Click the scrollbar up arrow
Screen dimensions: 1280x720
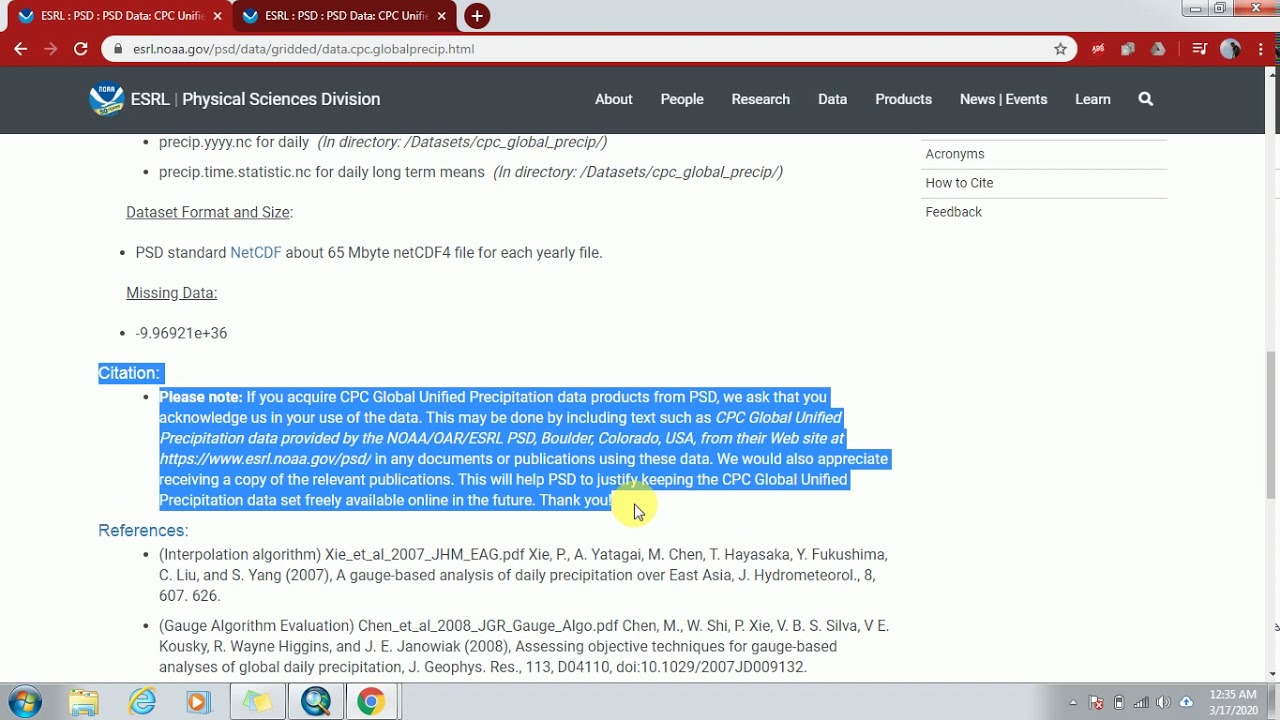click(x=1272, y=76)
